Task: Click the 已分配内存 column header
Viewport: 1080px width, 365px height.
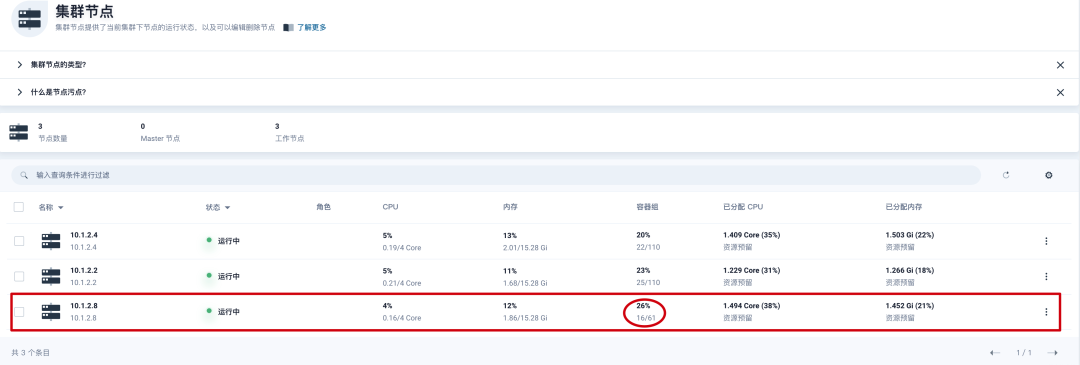Action: [x=904, y=207]
